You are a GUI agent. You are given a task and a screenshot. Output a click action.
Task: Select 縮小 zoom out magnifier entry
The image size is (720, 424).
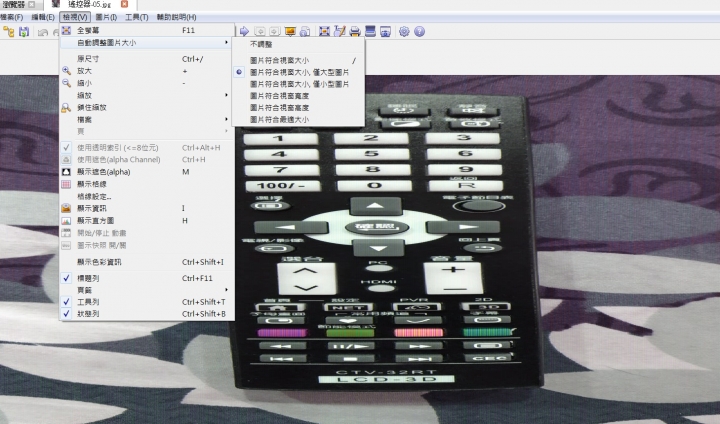point(147,83)
